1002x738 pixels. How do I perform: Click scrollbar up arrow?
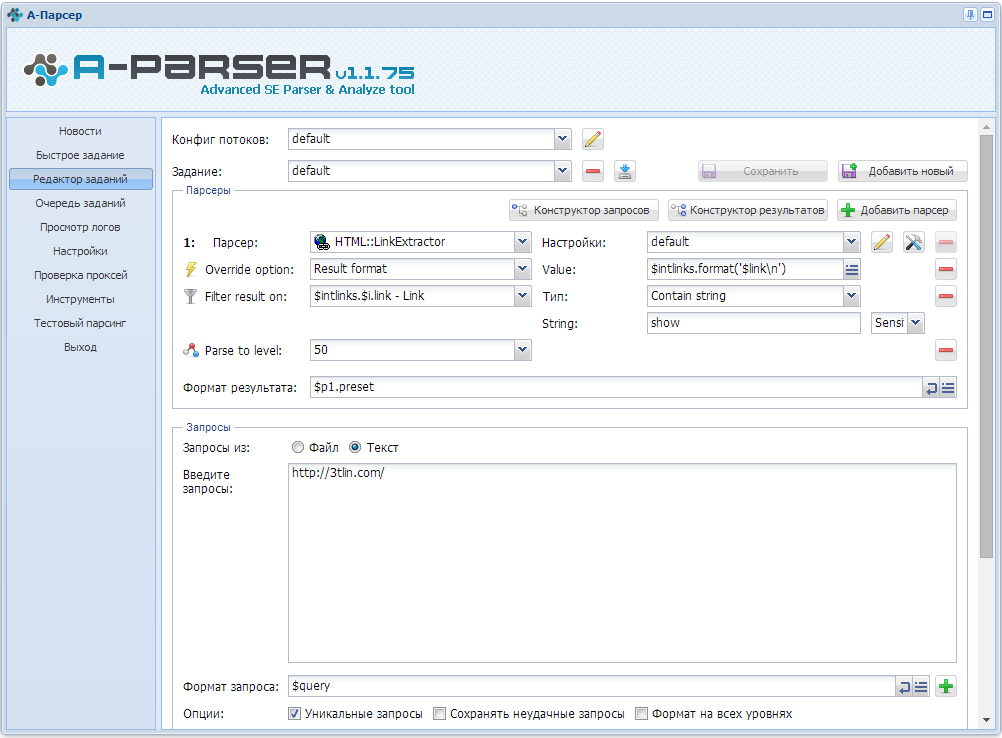(x=986, y=127)
